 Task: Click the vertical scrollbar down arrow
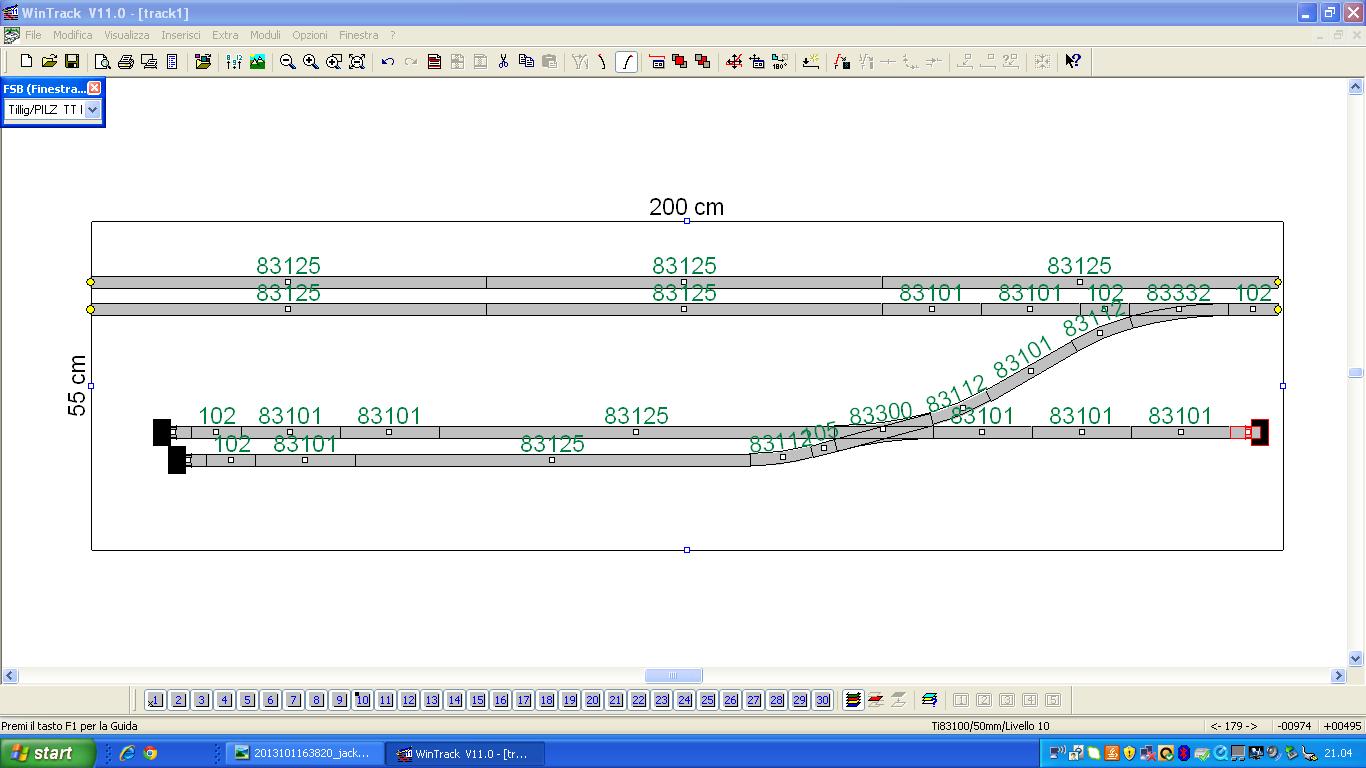(x=1356, y=659)
